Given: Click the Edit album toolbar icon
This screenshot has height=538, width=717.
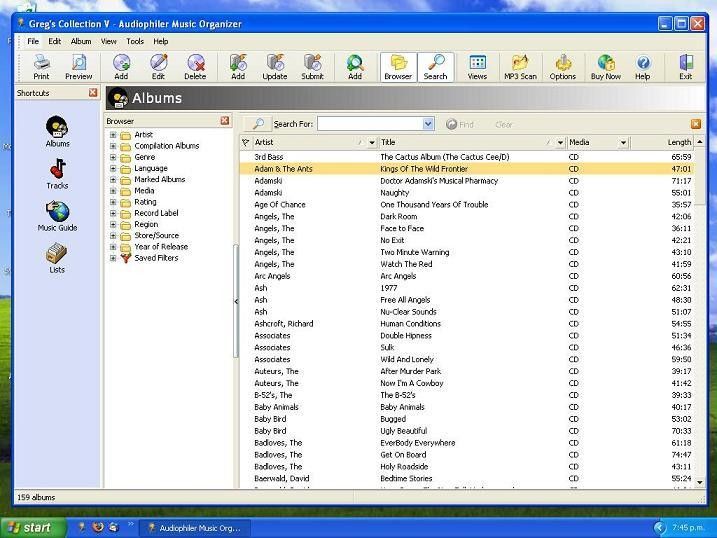Looking at the screenshot, I should click(158, 67).
